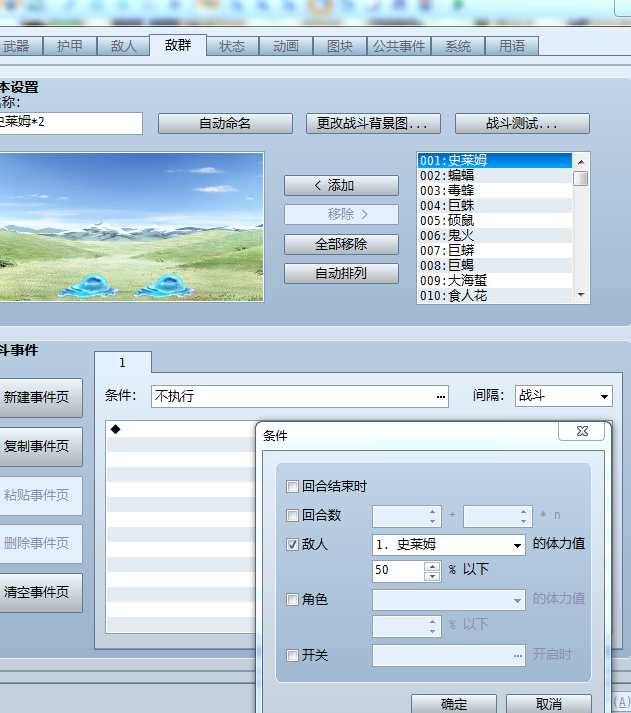
Task: Select the first event command line diamond
Action: tap(115, 429)
